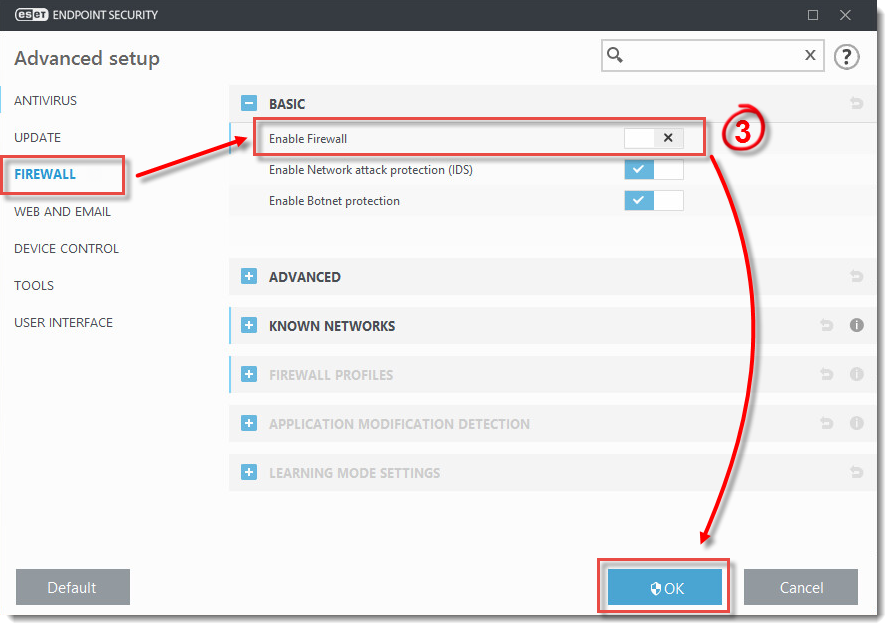Screen dimensions: 886x624
Task: Click the search magnifier icon
Action: 615,55
